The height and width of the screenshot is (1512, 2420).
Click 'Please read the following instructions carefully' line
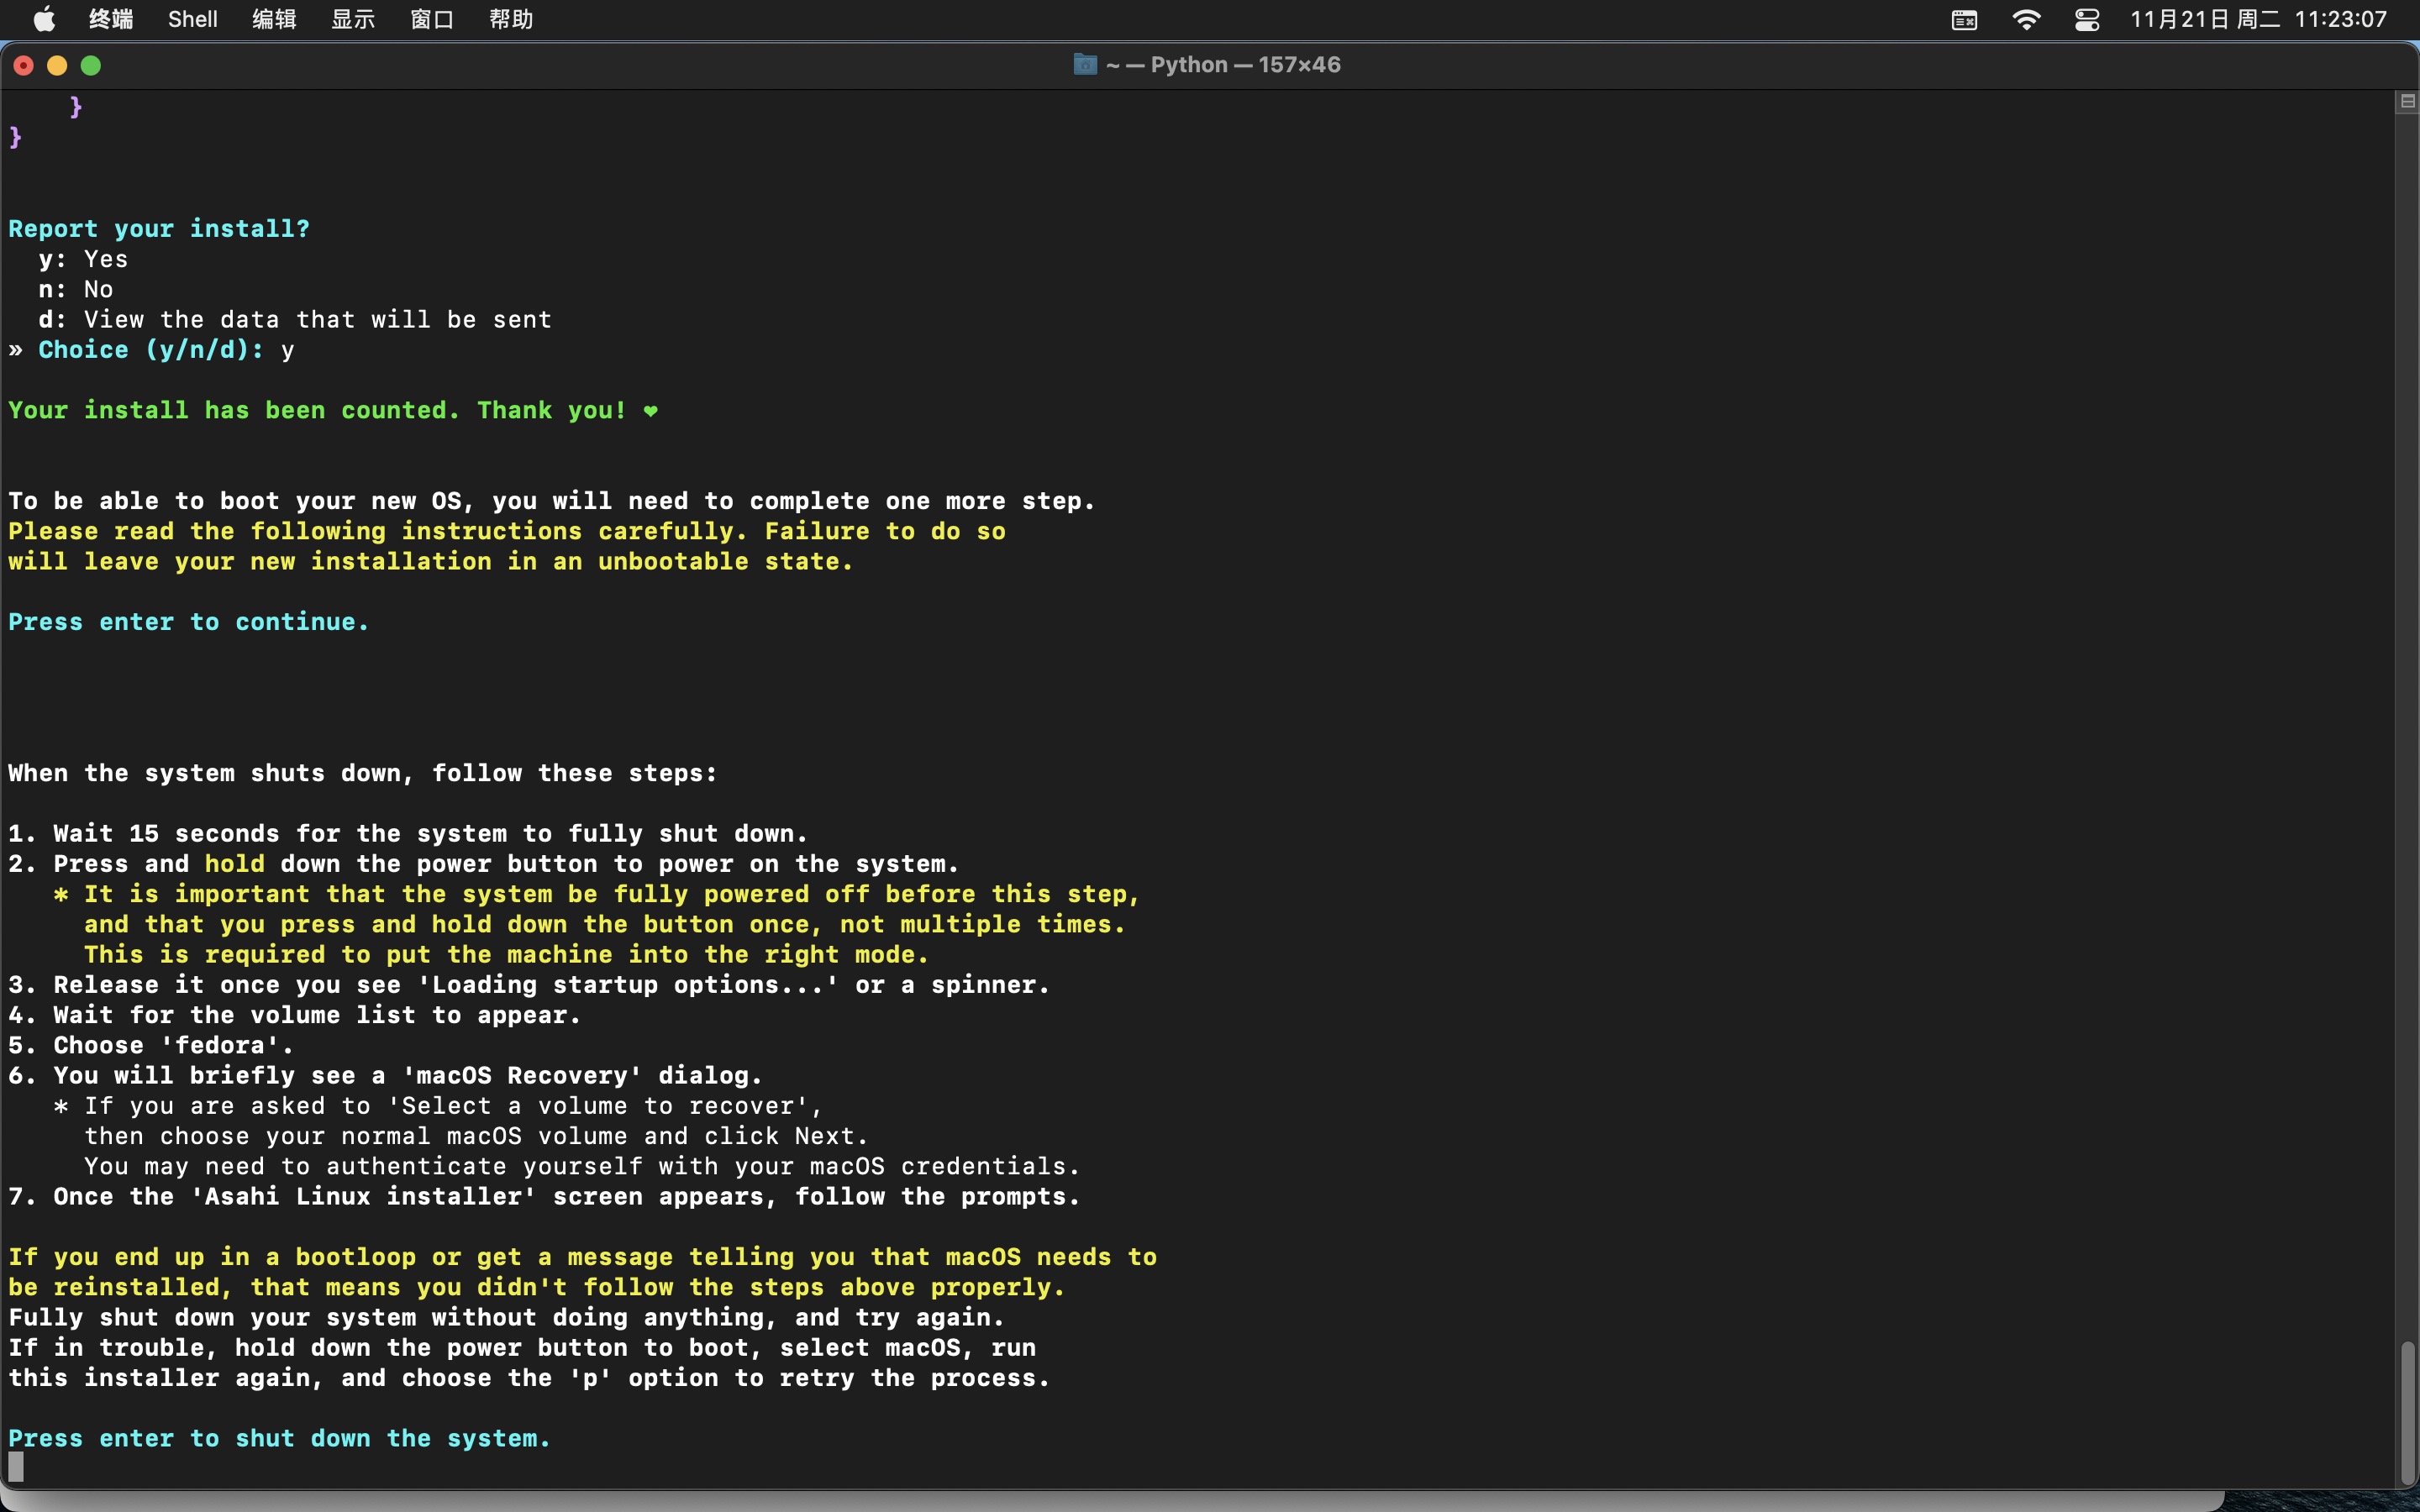(x=507, y=531)
